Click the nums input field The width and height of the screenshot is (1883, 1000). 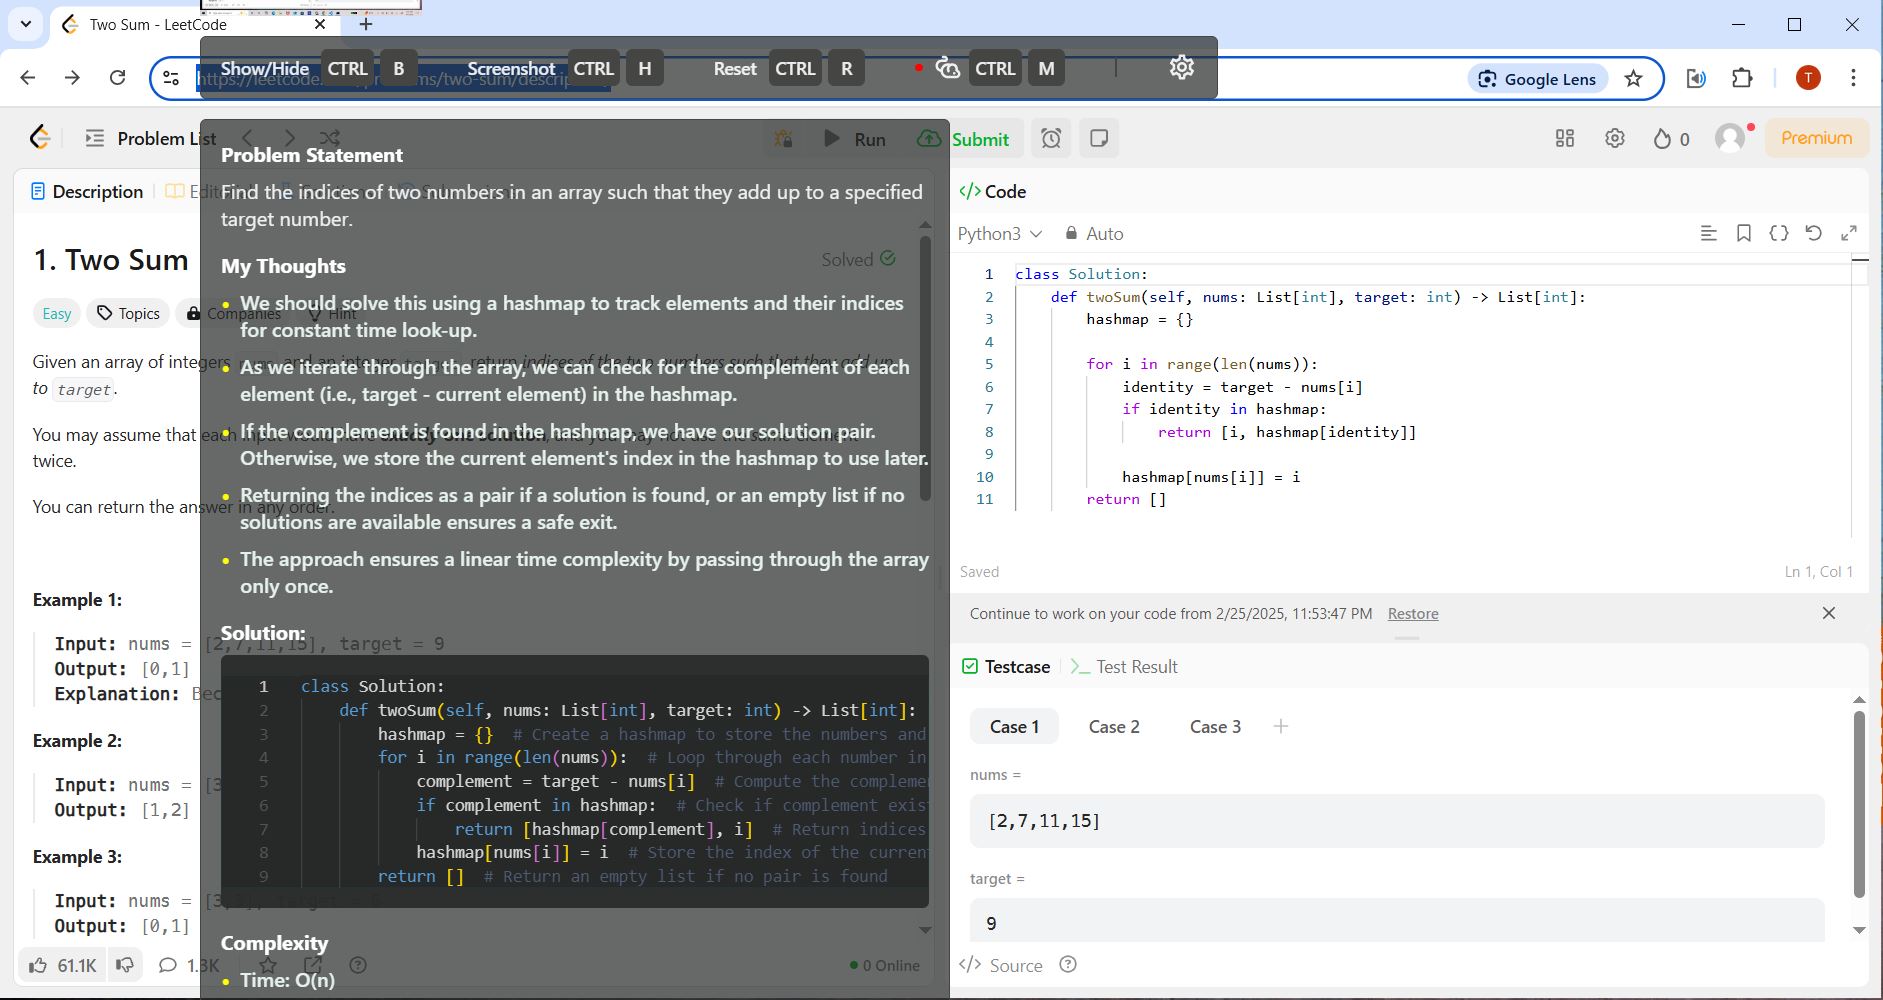(x=1396, y=821)
